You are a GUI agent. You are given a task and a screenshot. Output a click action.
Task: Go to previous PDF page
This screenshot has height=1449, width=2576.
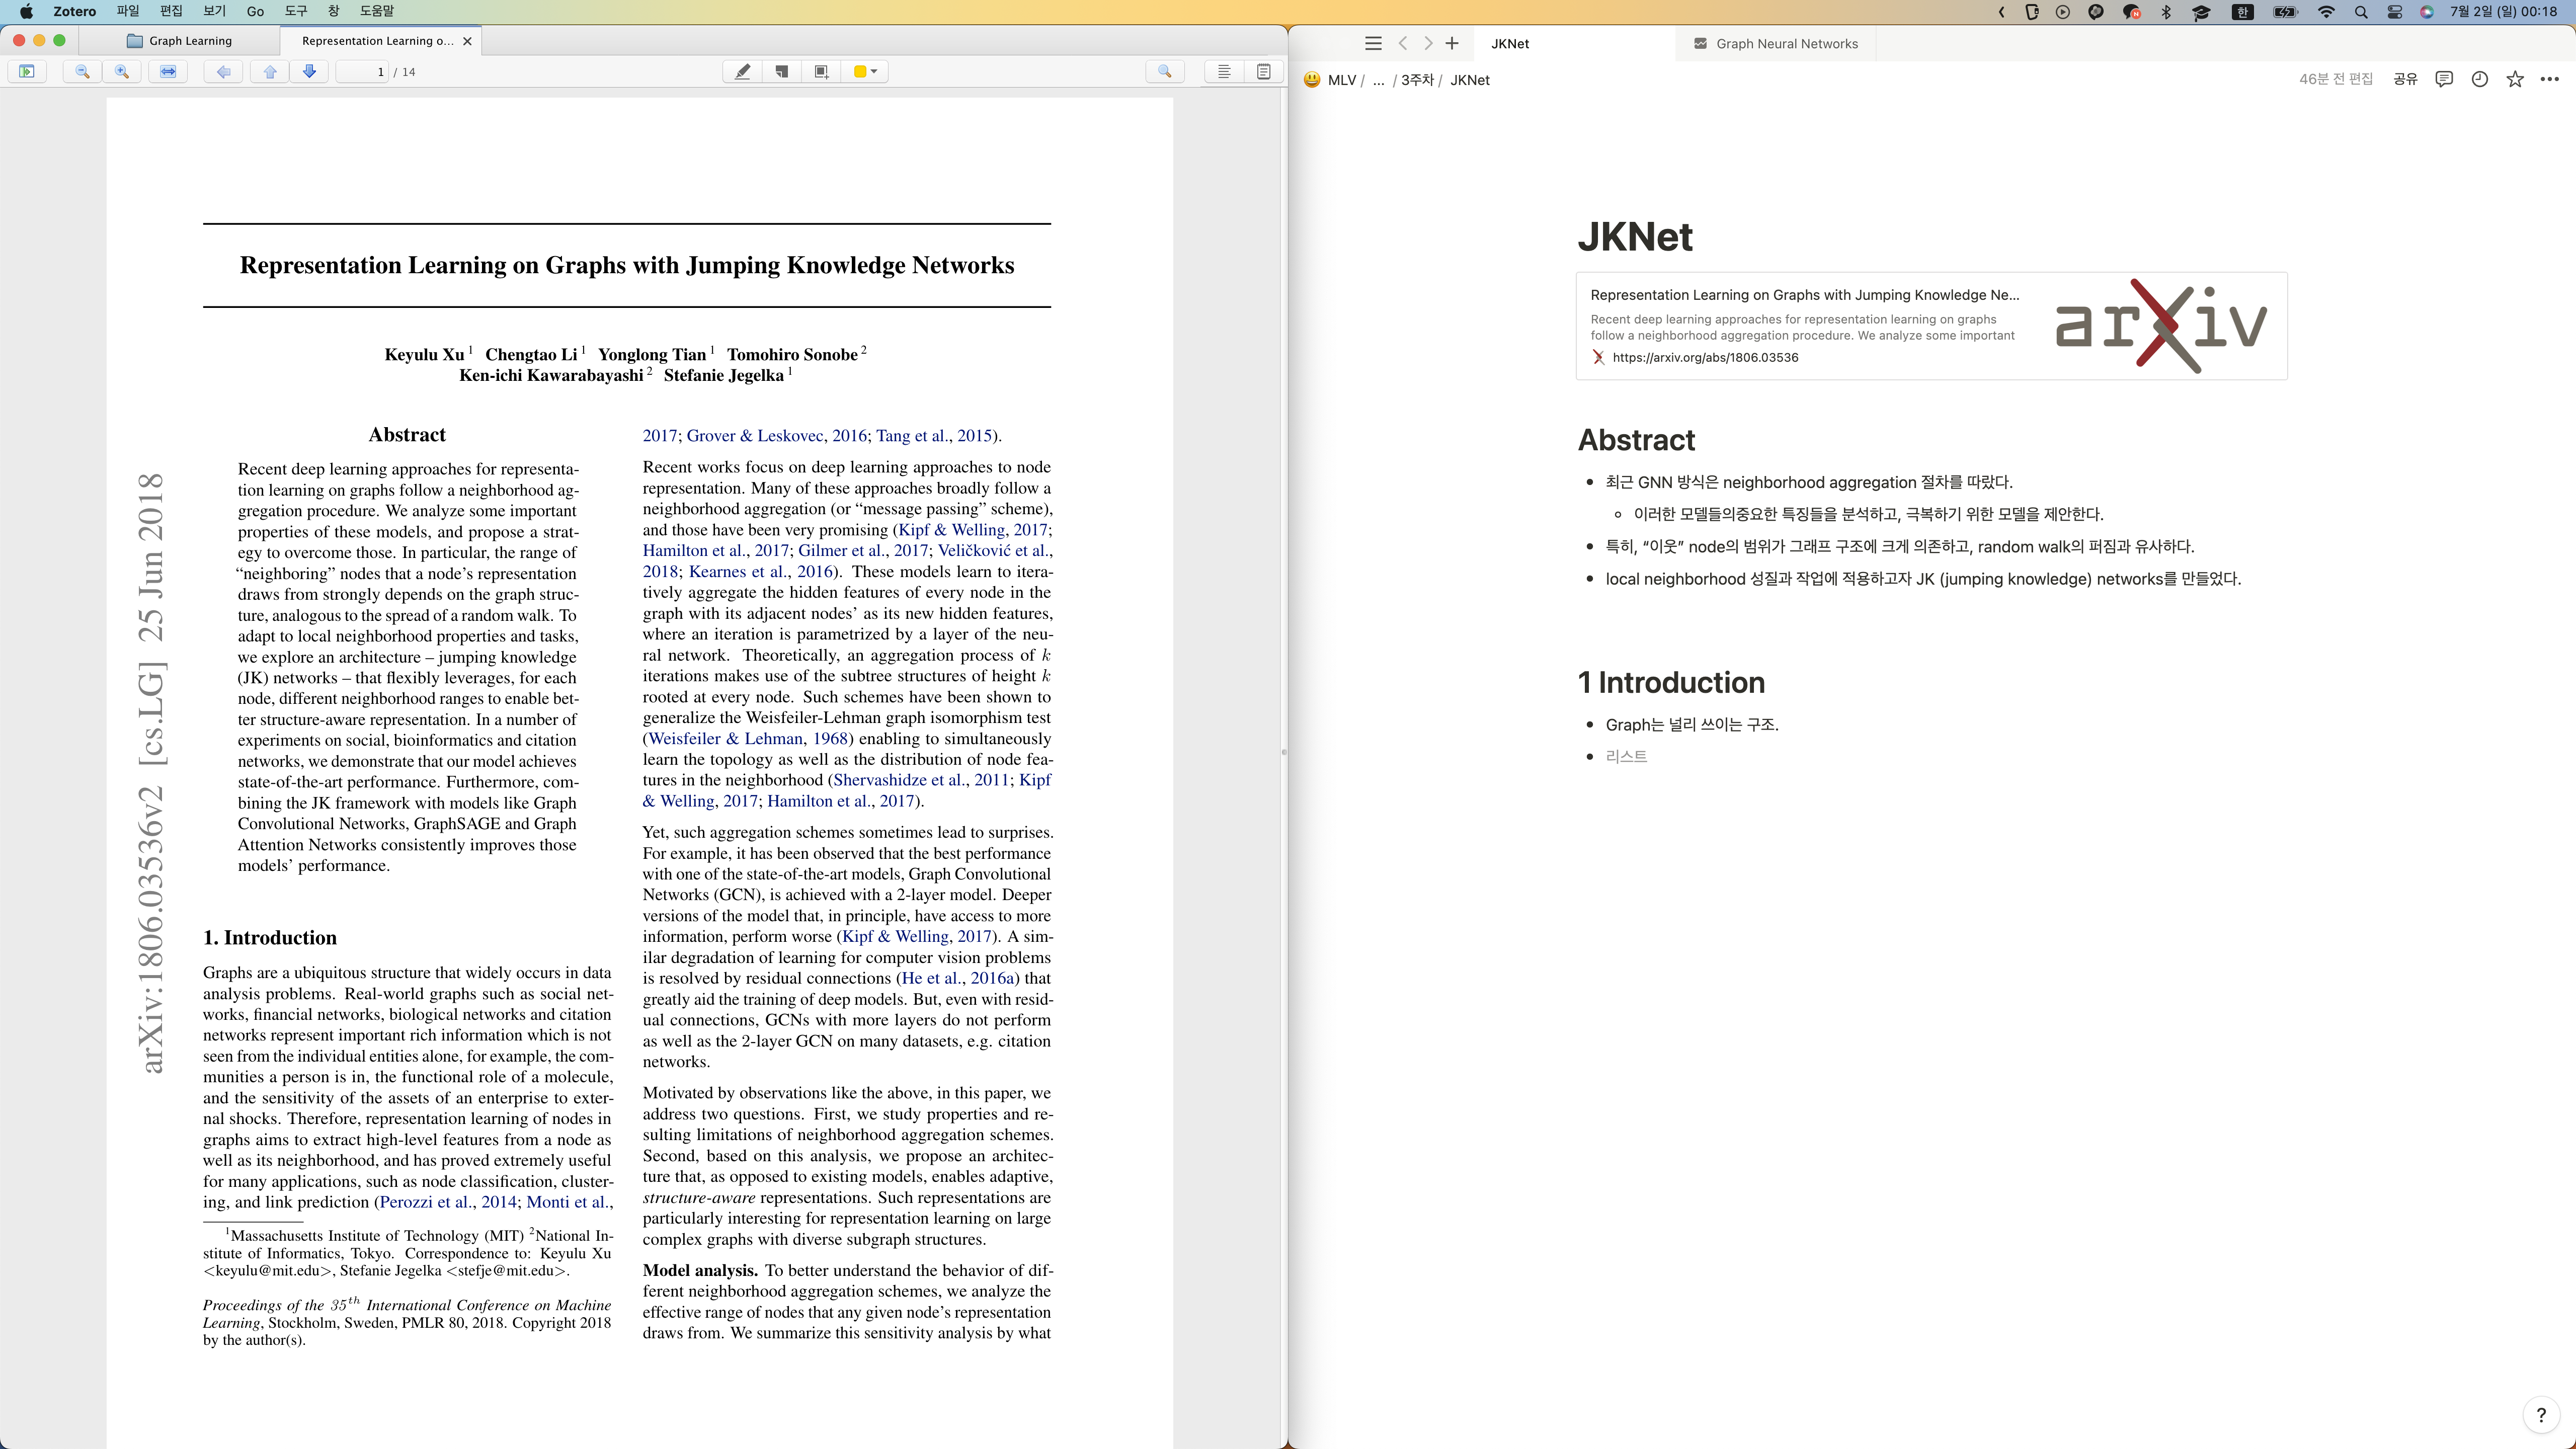coord(270,71)
